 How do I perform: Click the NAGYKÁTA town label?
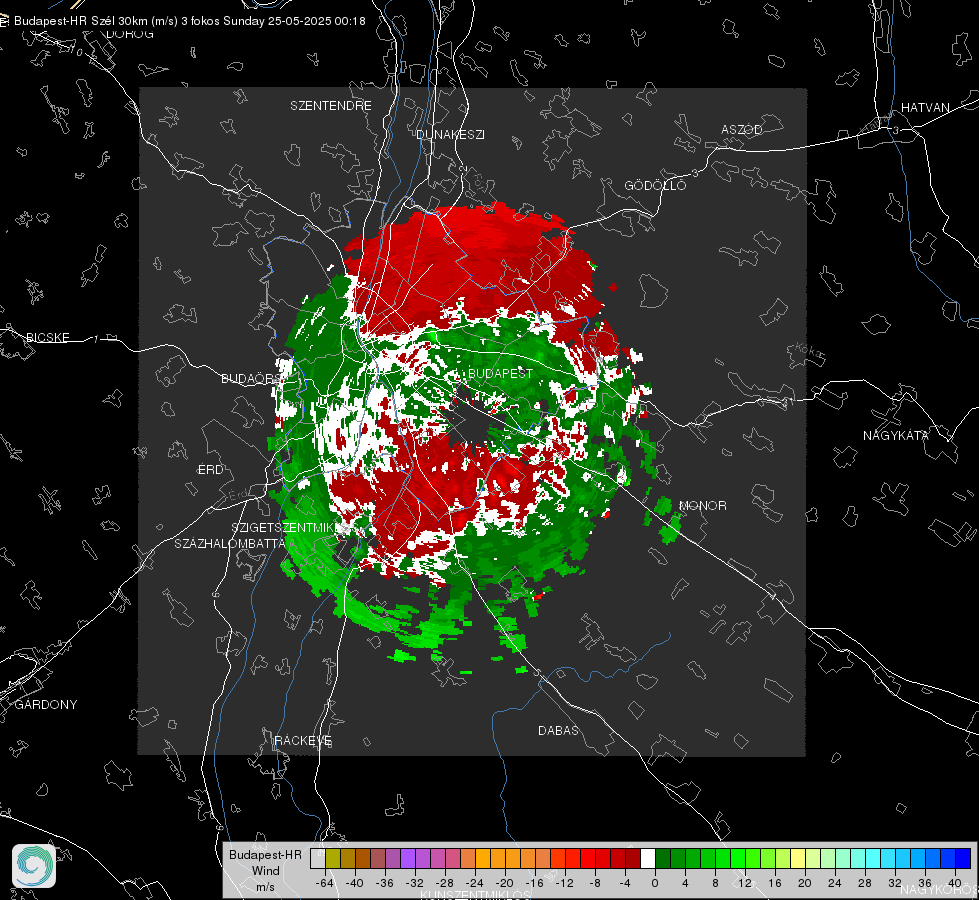pos(896,435)
